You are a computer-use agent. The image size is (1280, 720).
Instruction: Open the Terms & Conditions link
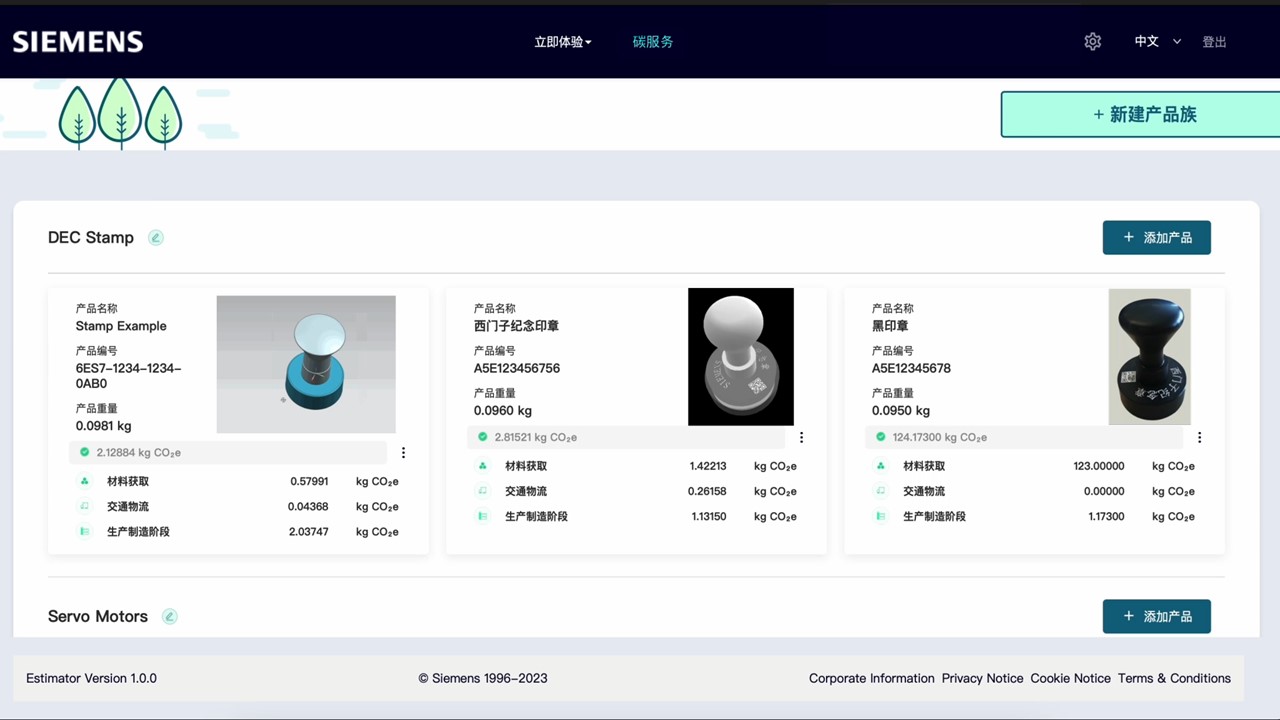click(x=1174, y=678)
